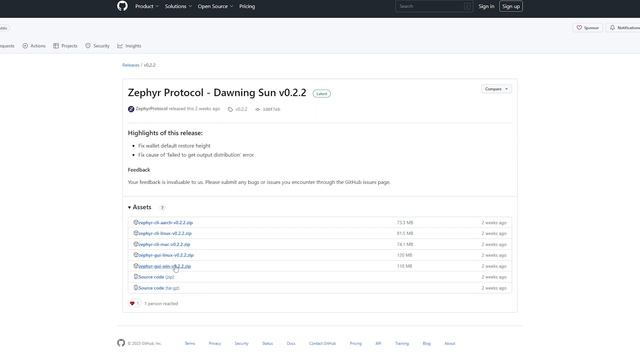Focus the Search input field
The height and width of the screenshot is (360, 640).
tap(434, 6)
